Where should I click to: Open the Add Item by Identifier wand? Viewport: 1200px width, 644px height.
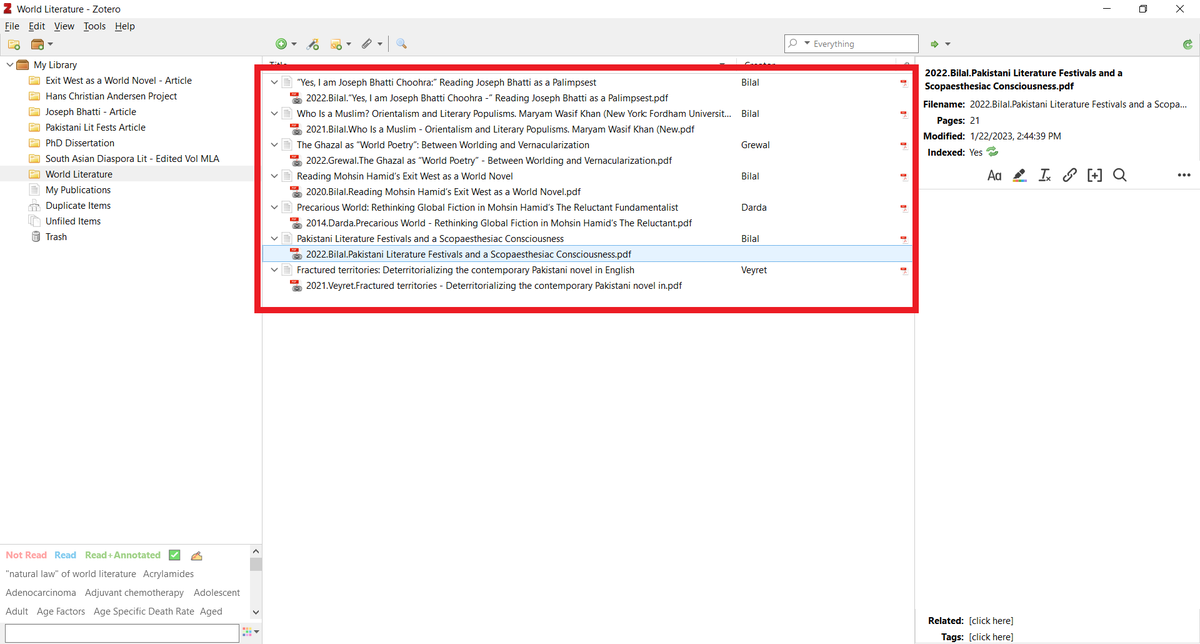(x=313, y=44)
